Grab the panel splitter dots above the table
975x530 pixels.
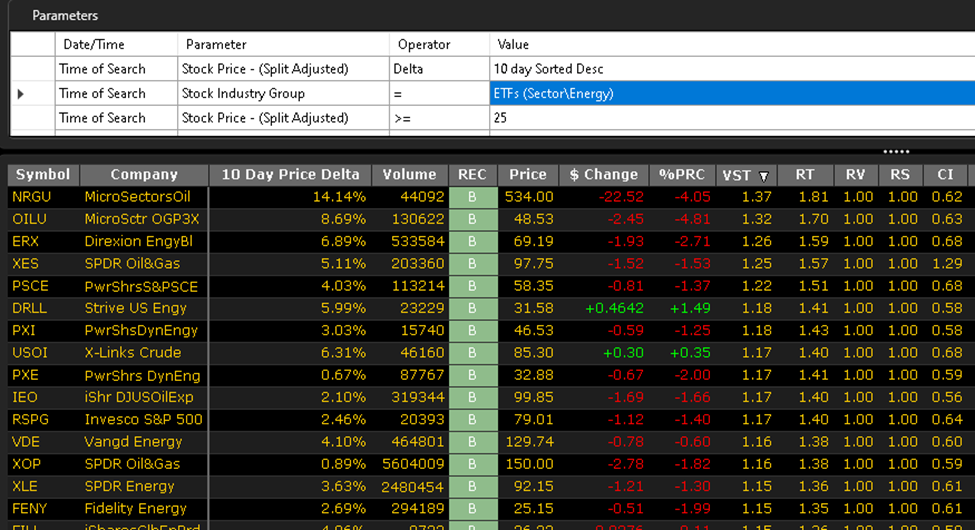896,152
